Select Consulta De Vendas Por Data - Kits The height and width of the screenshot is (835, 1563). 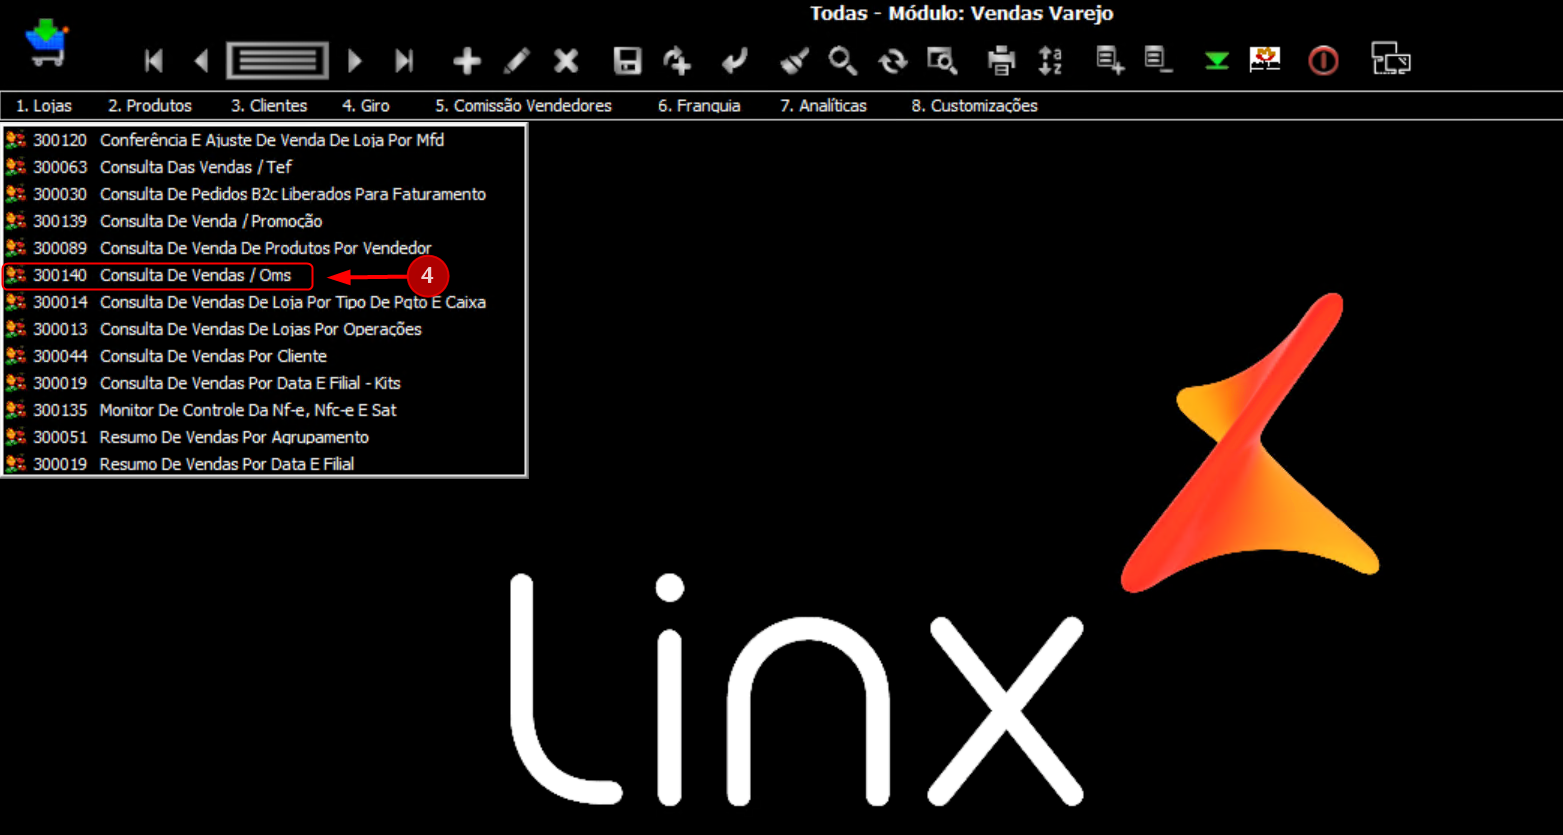pos(264,383)
